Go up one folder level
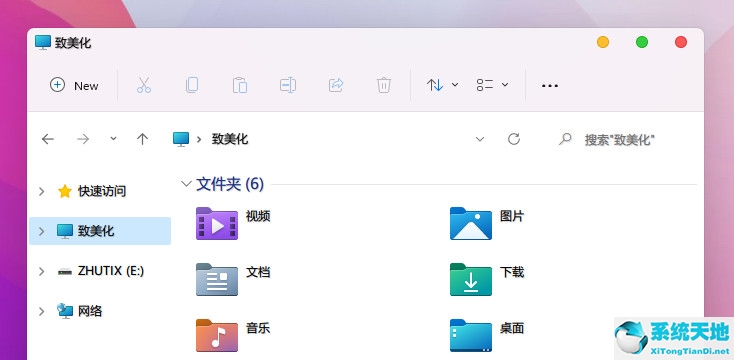 pos(142,139)
